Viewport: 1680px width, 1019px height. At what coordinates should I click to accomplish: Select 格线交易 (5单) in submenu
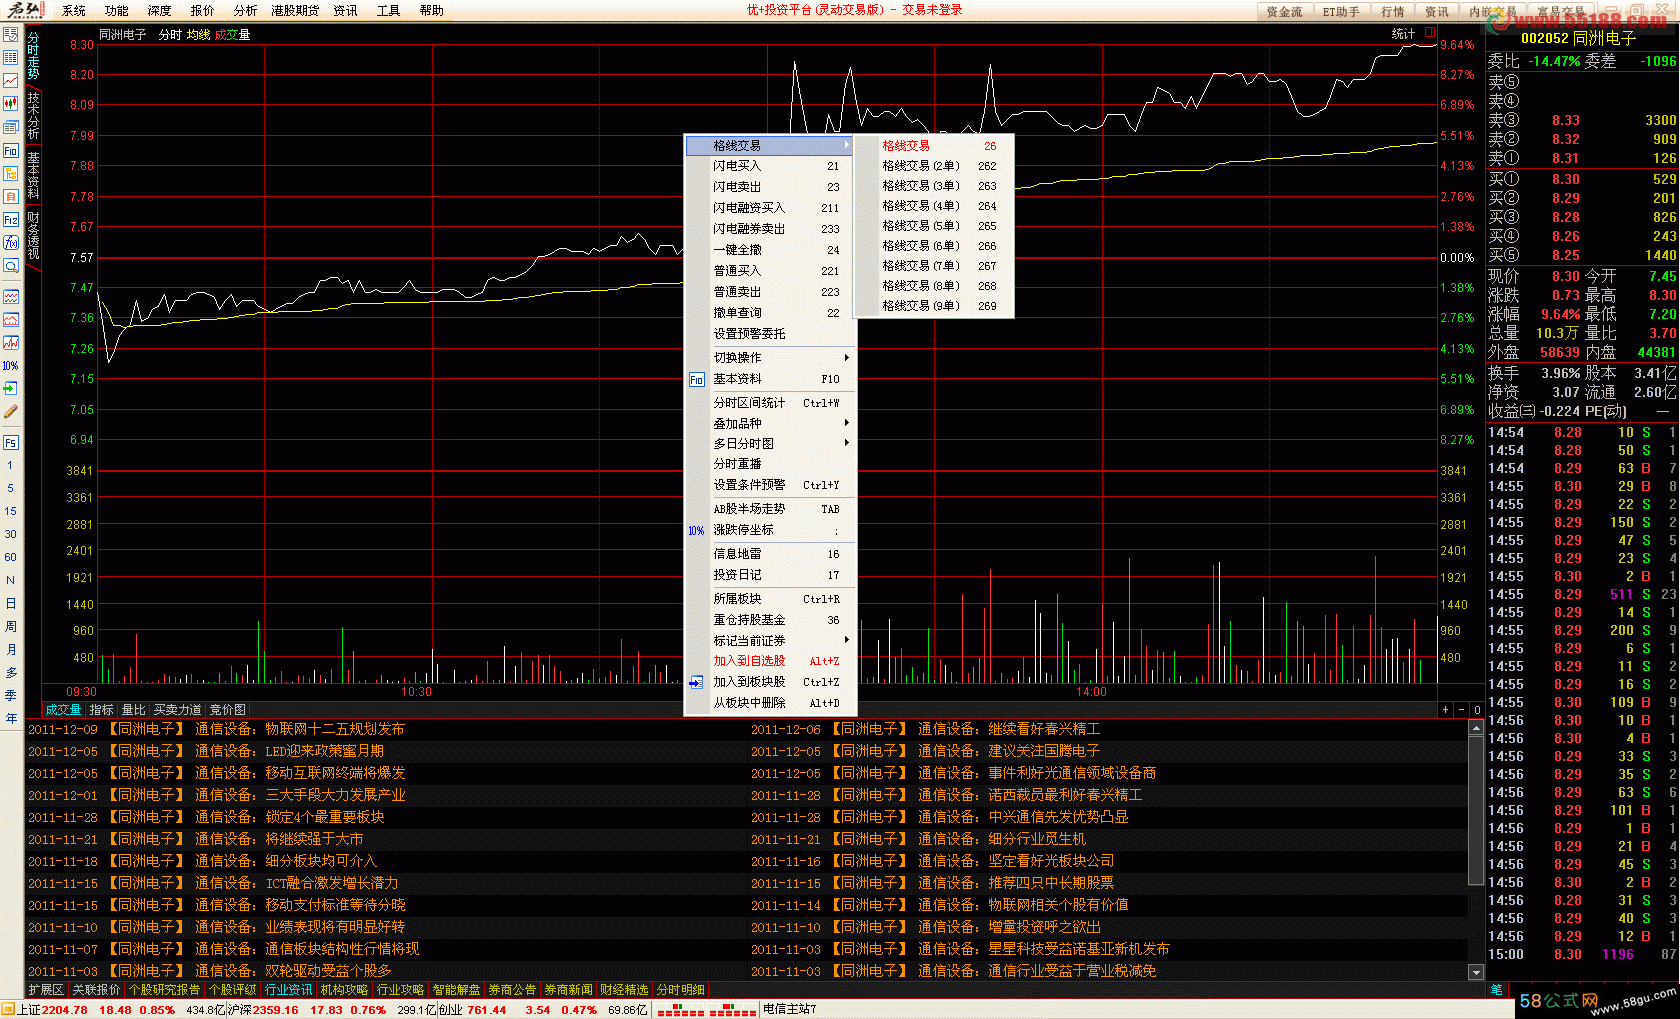935,226
